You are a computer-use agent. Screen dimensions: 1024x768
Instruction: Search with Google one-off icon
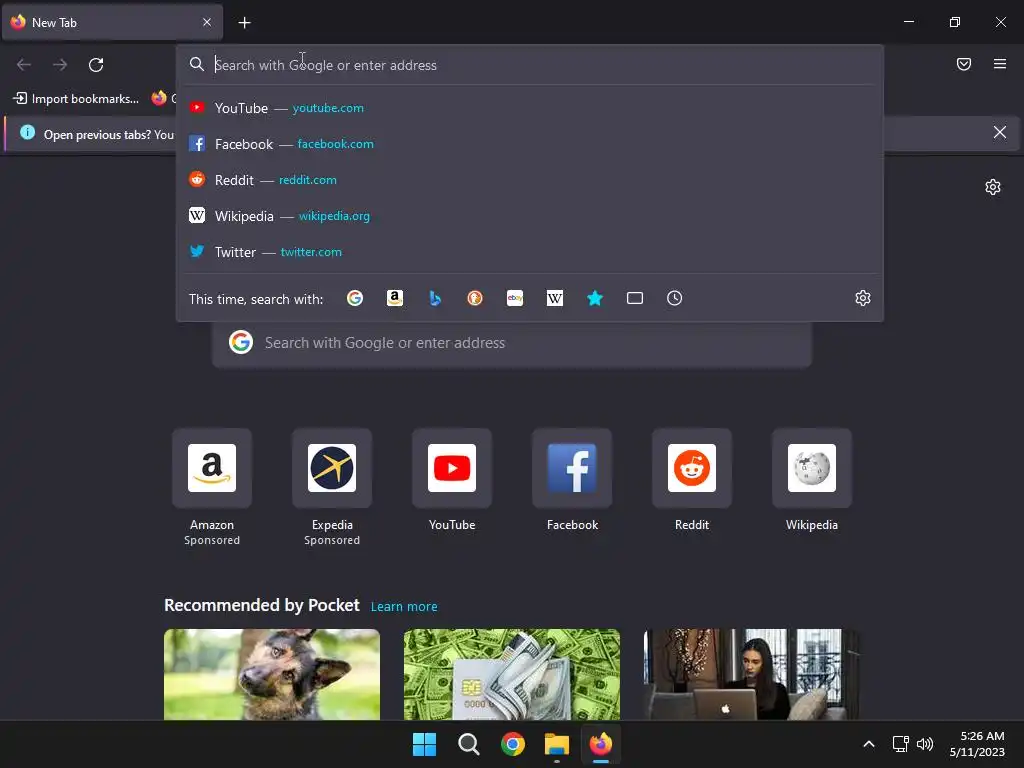355,298
